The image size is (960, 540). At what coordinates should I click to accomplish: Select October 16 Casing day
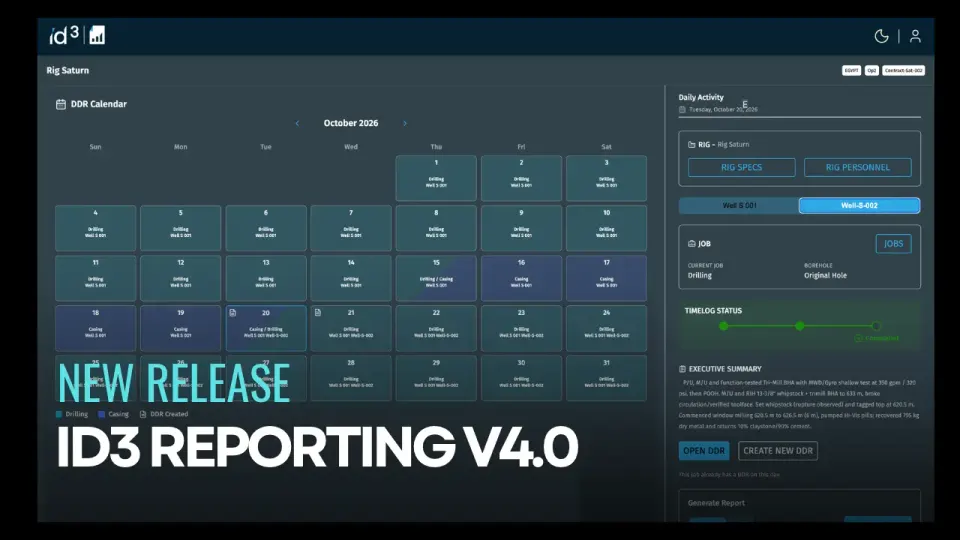coord(521,278)
